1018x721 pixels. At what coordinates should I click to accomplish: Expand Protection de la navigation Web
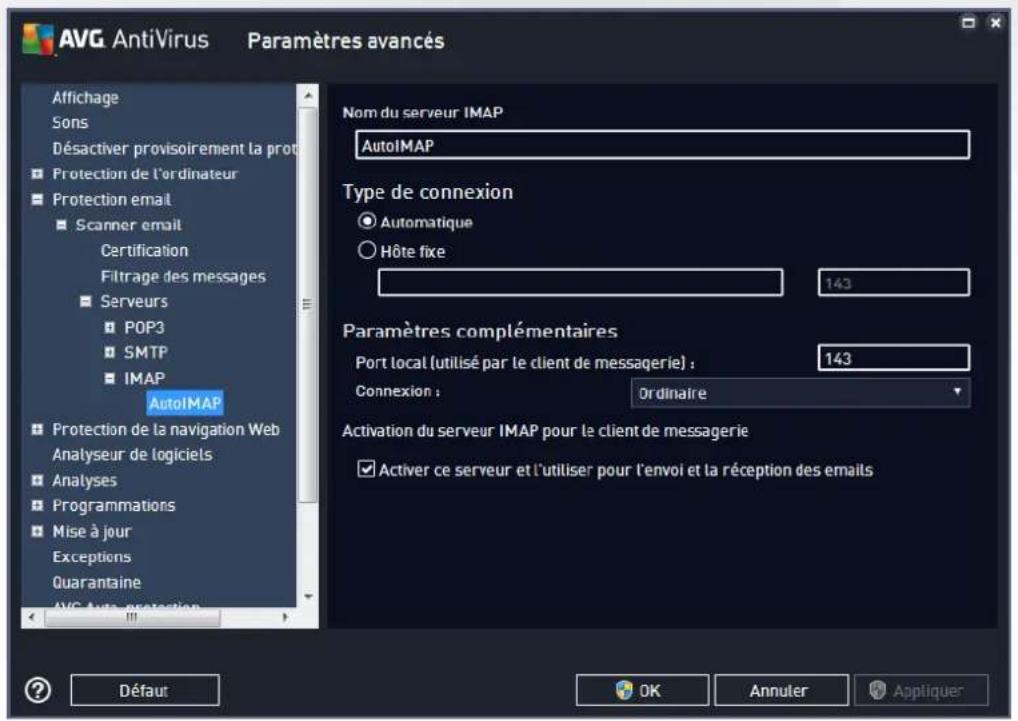tap(38, 429)
